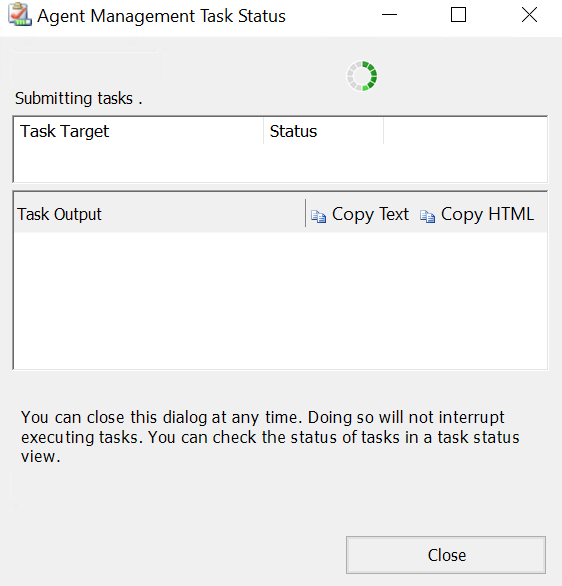Click the blank column header right of Status
562x586 pixels.
coord(465,131)
